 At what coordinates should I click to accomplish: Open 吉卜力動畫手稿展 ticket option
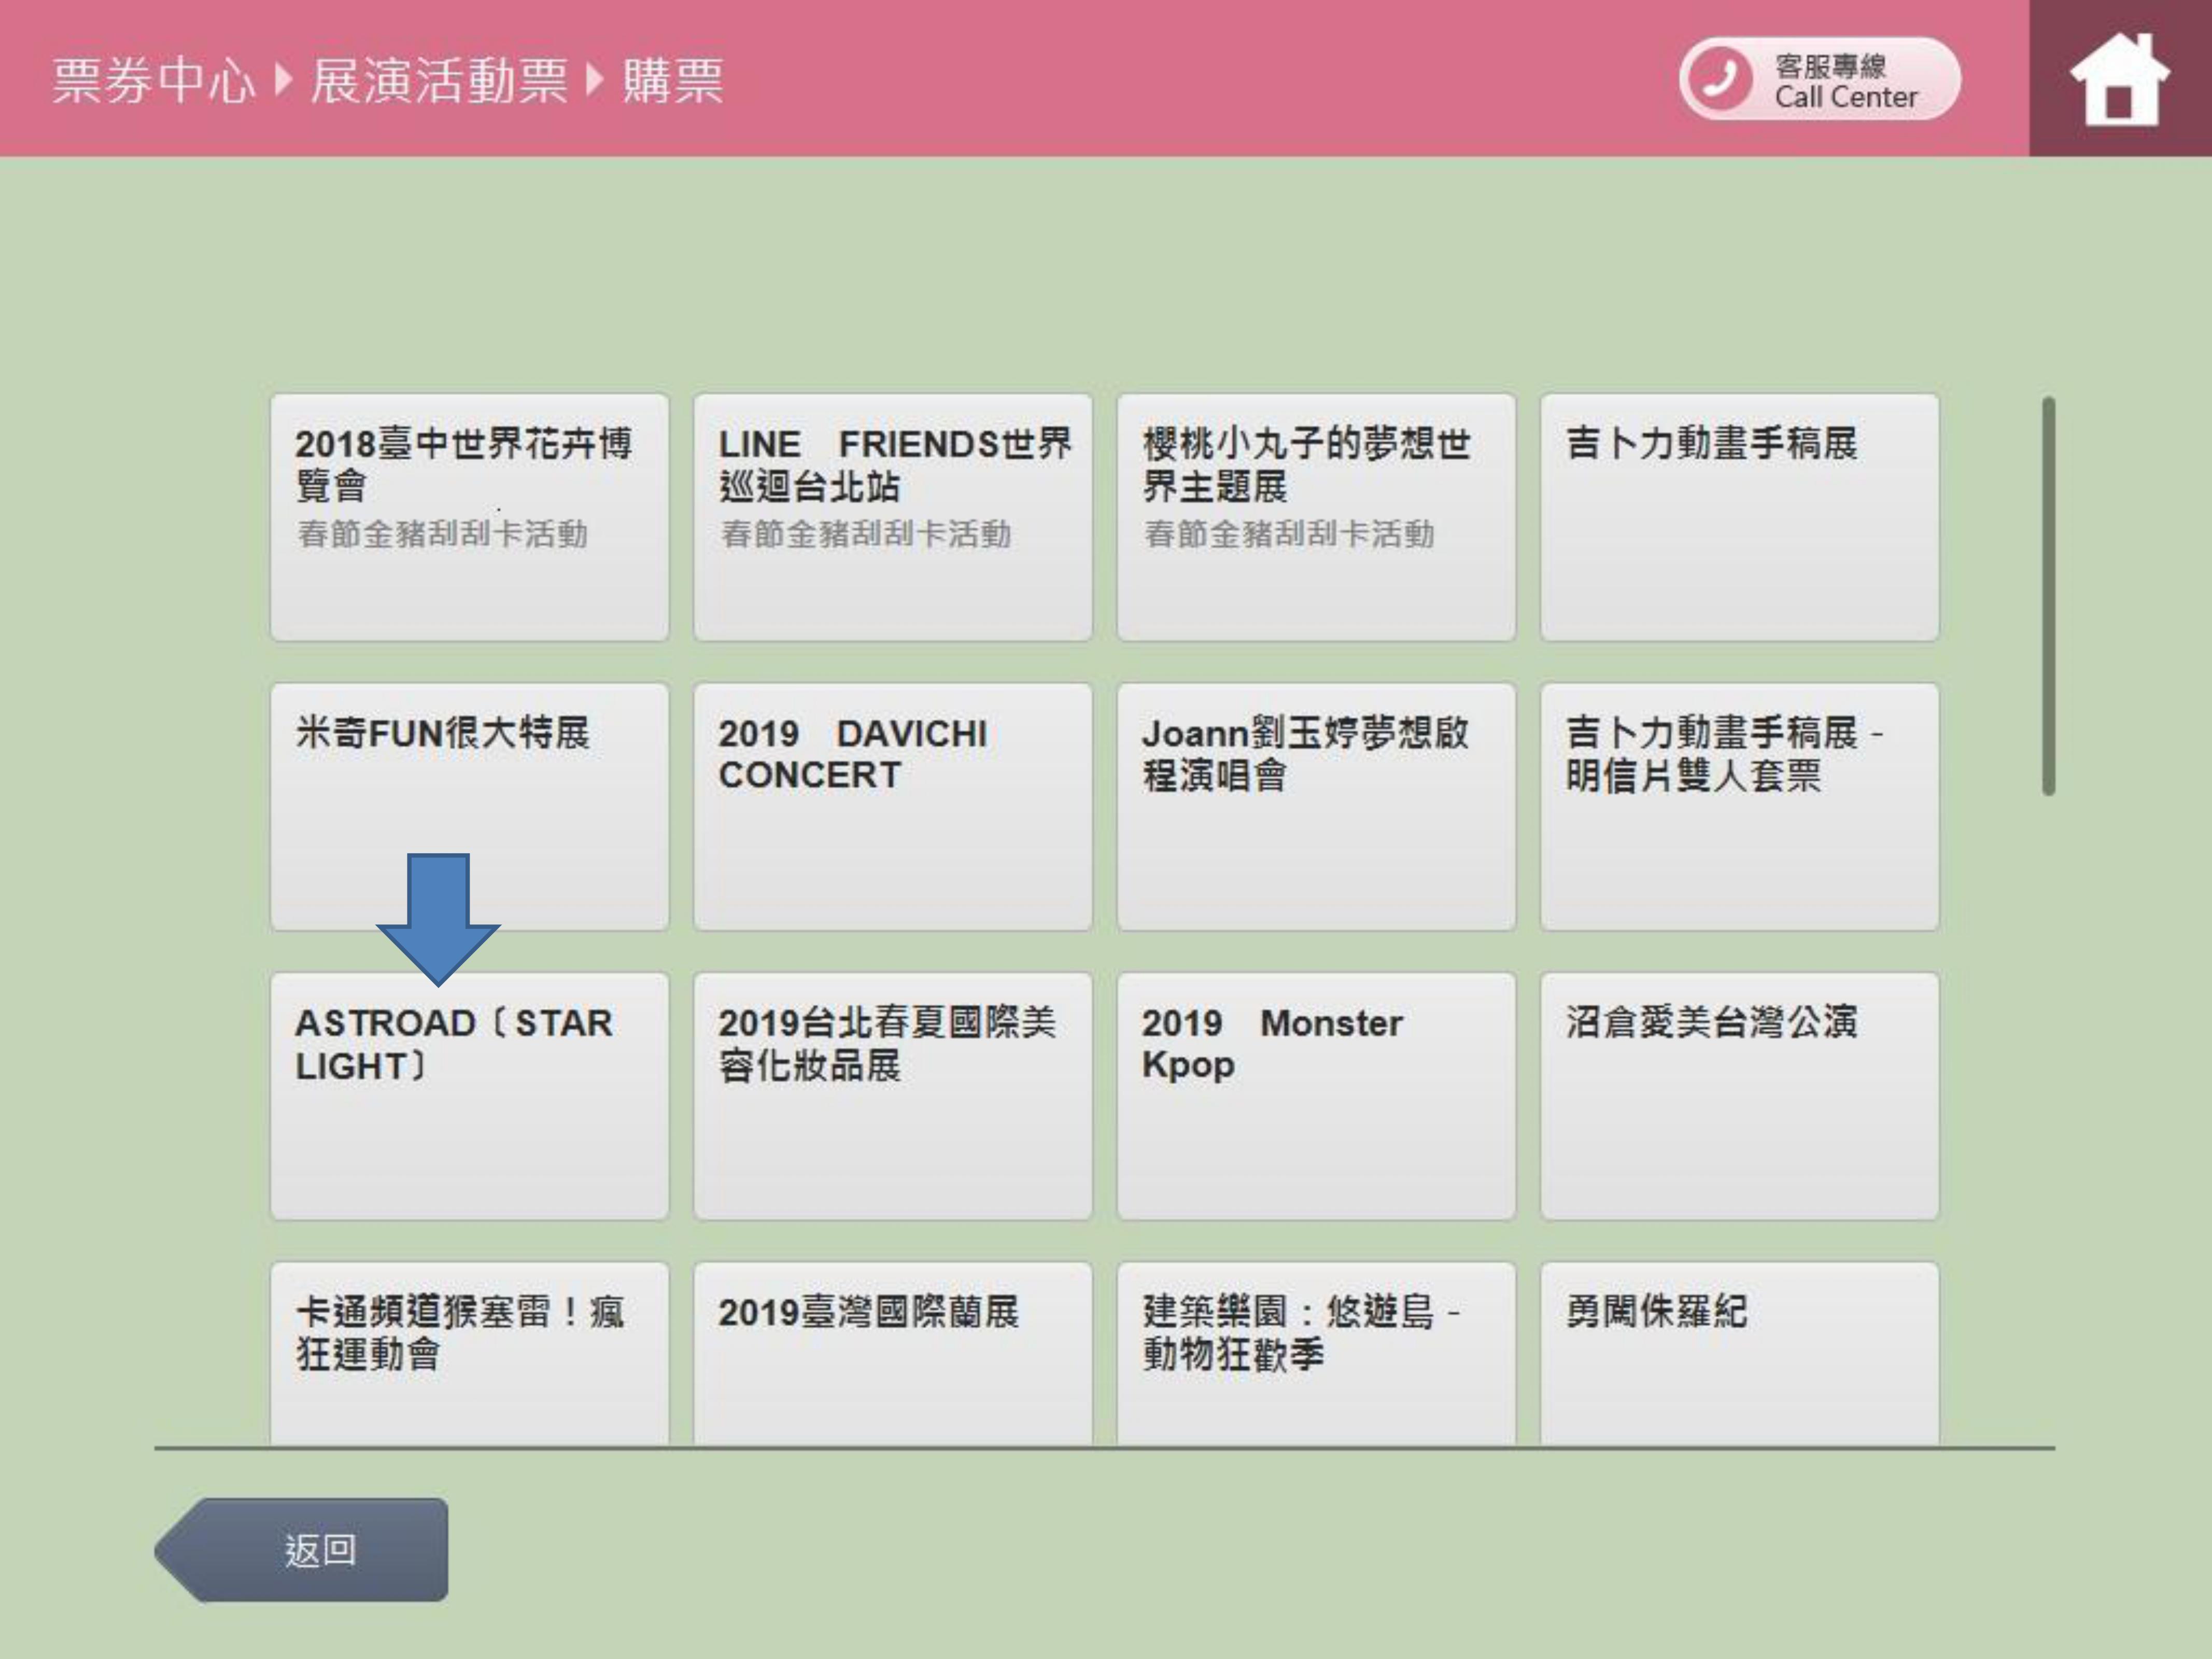click(1740, 517)
